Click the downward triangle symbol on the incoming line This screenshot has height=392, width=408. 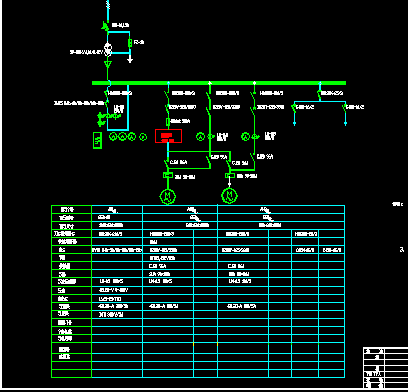[x=107, y=64]
